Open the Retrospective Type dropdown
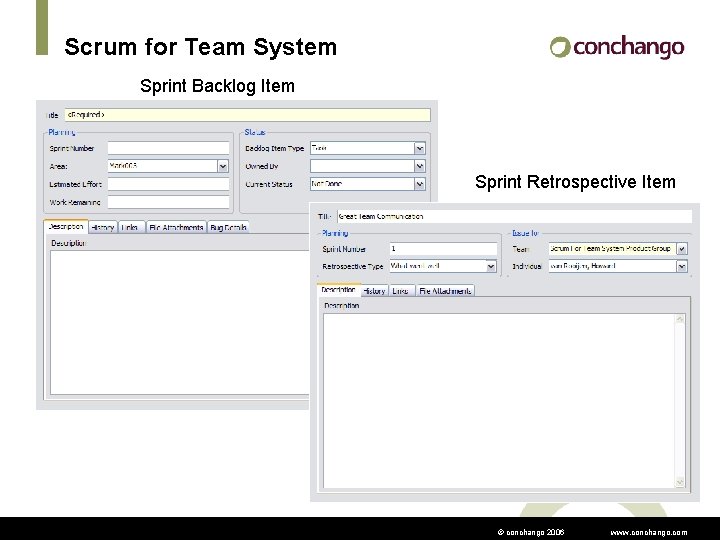This screenshot has height=540, width=720. click(x=491, y=266)
